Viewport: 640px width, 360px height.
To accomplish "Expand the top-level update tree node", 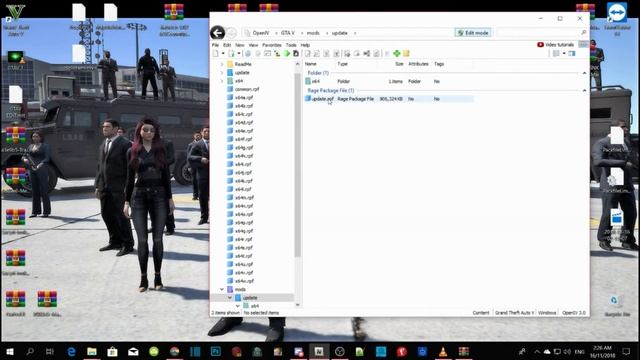I will 222,73.
